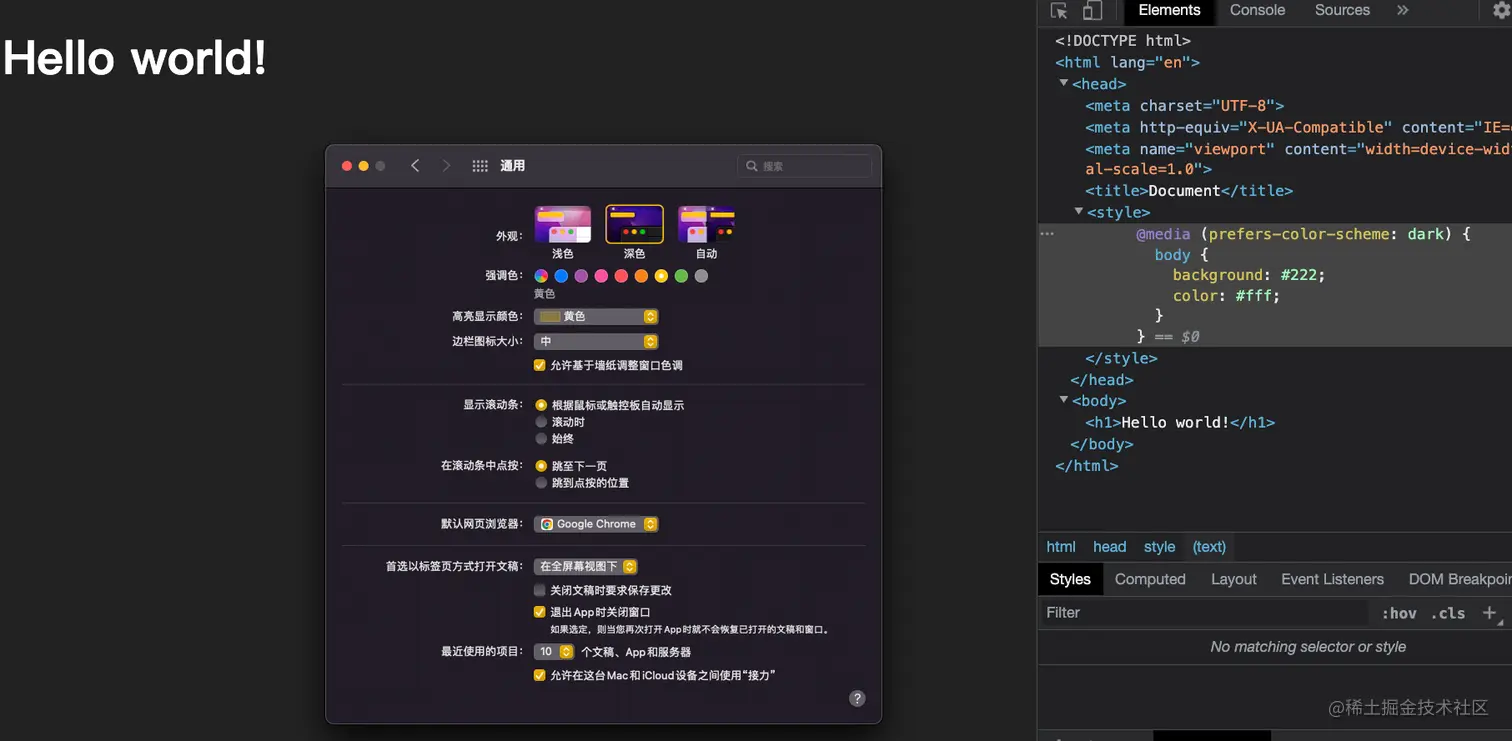This screenshot has width=1512, height=741.
Task: Select the 深色 dark appearance thumbnail
Action: pos(635,225)
